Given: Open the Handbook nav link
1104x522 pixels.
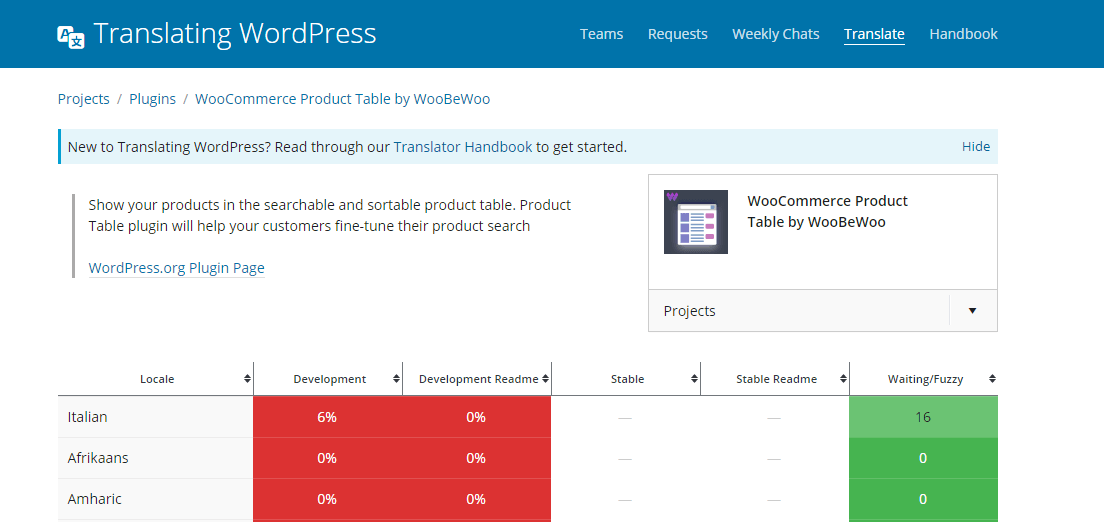Looking at the screenshot, I should click(x=963, y=34).
